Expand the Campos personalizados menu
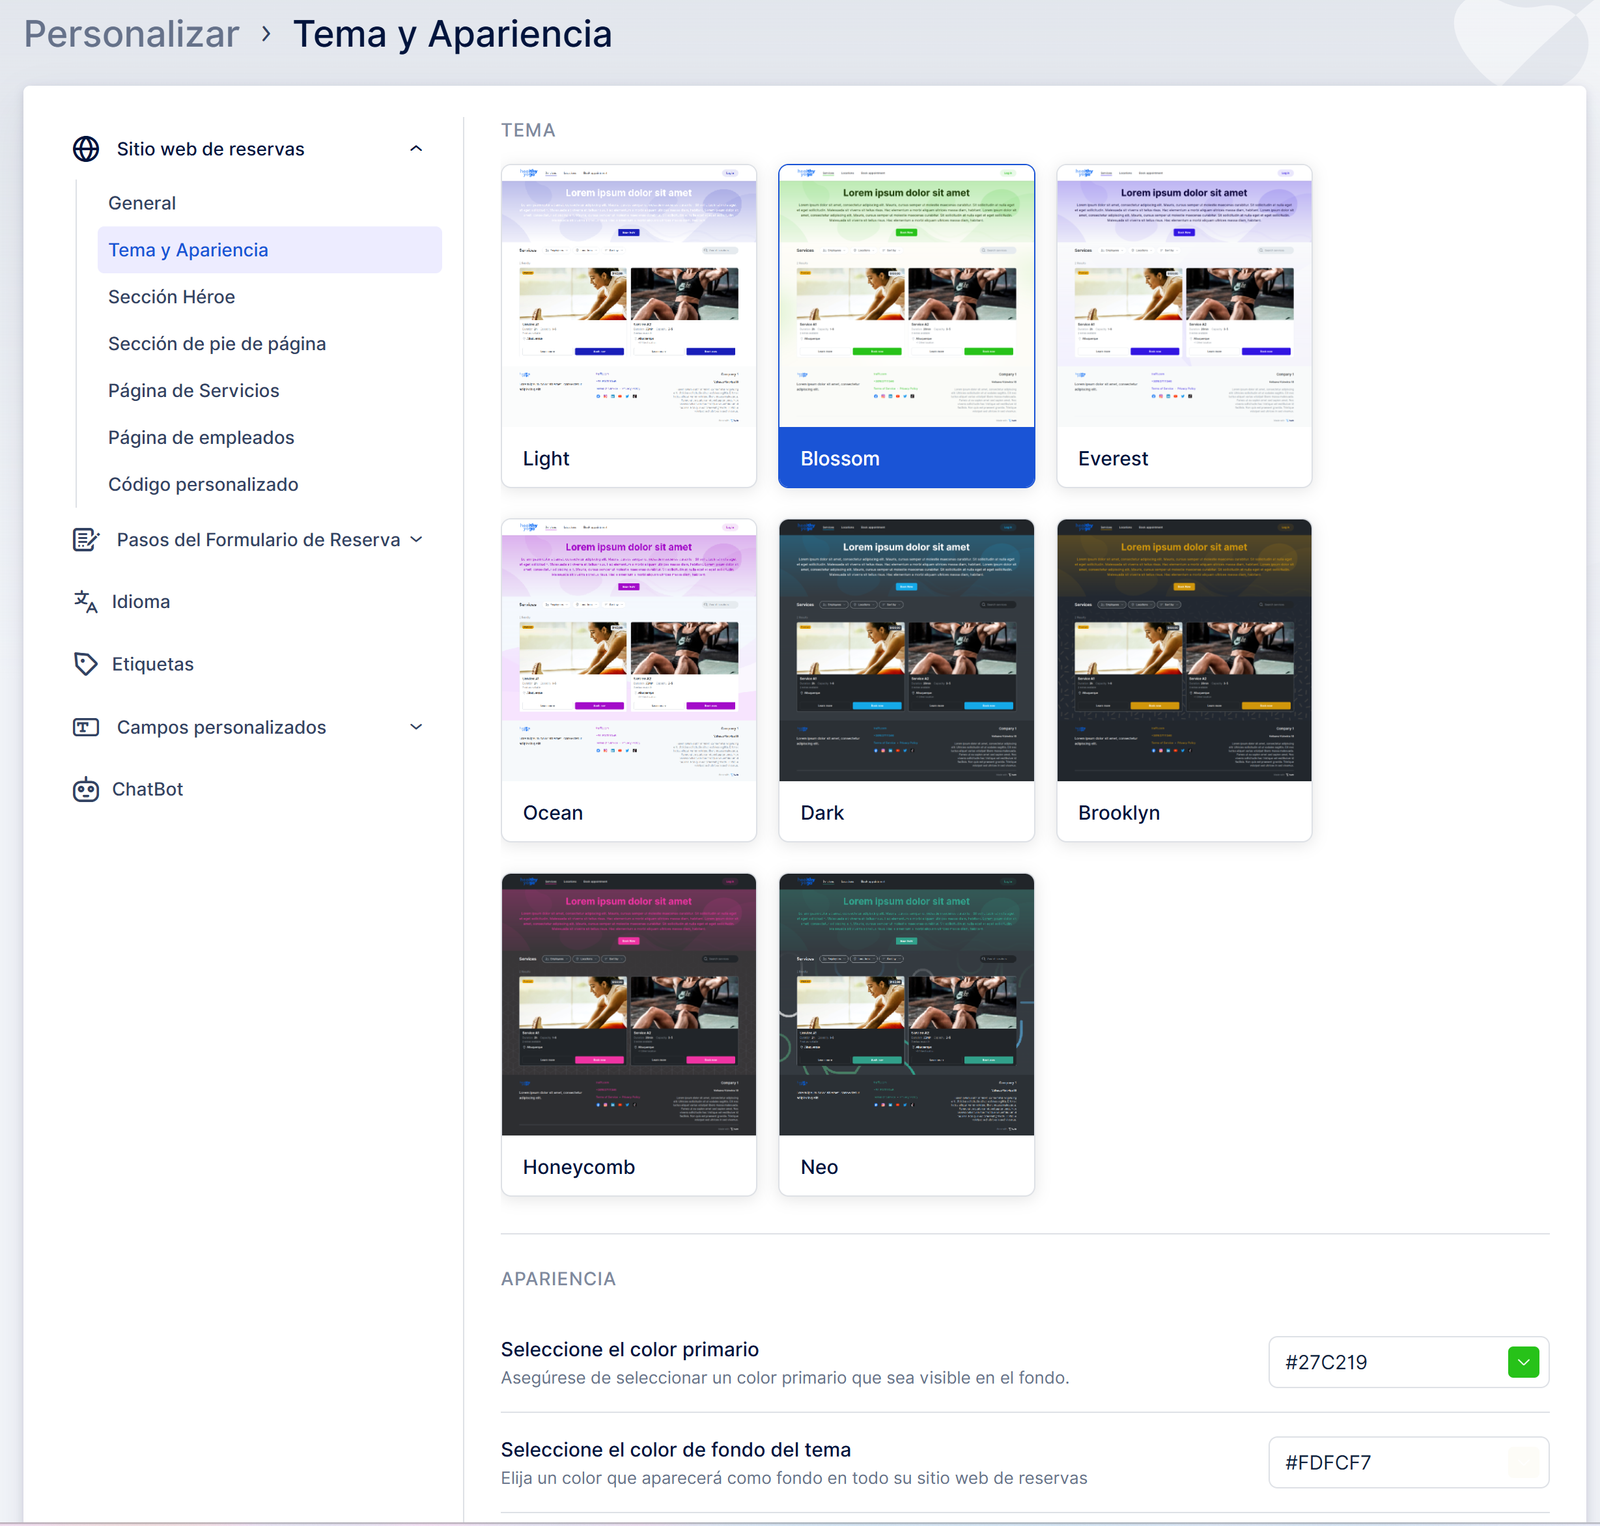 point(416,727)
